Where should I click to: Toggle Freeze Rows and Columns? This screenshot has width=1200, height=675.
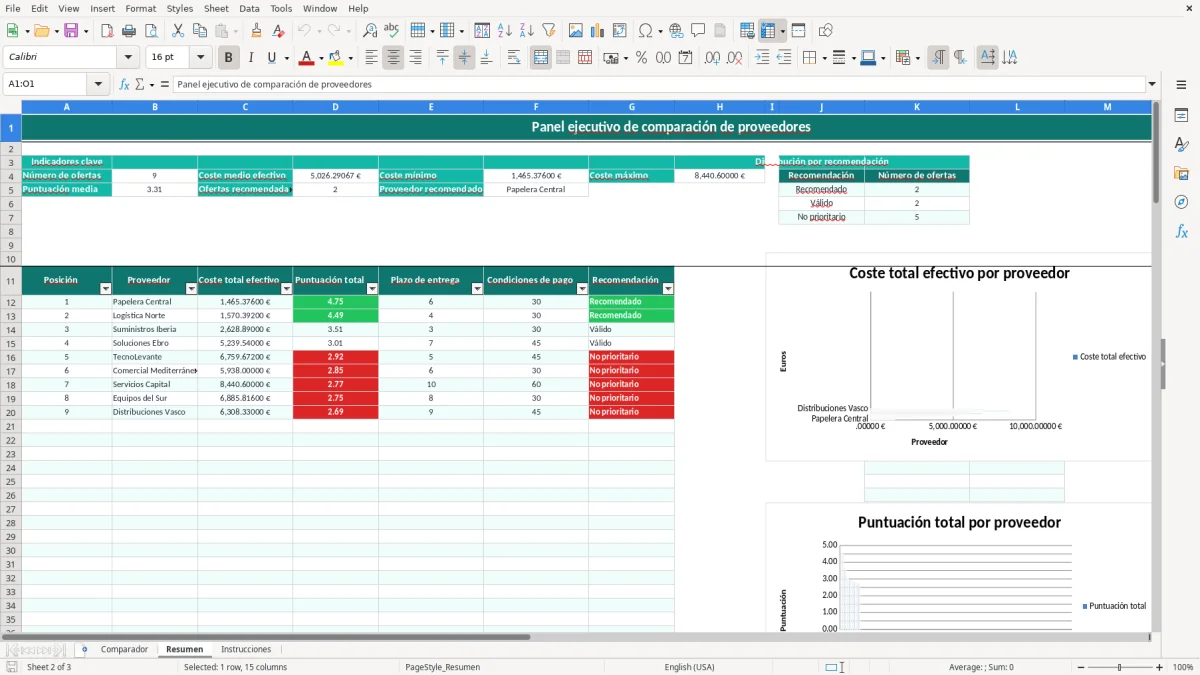pyautogui.click(x=768, y=31)
